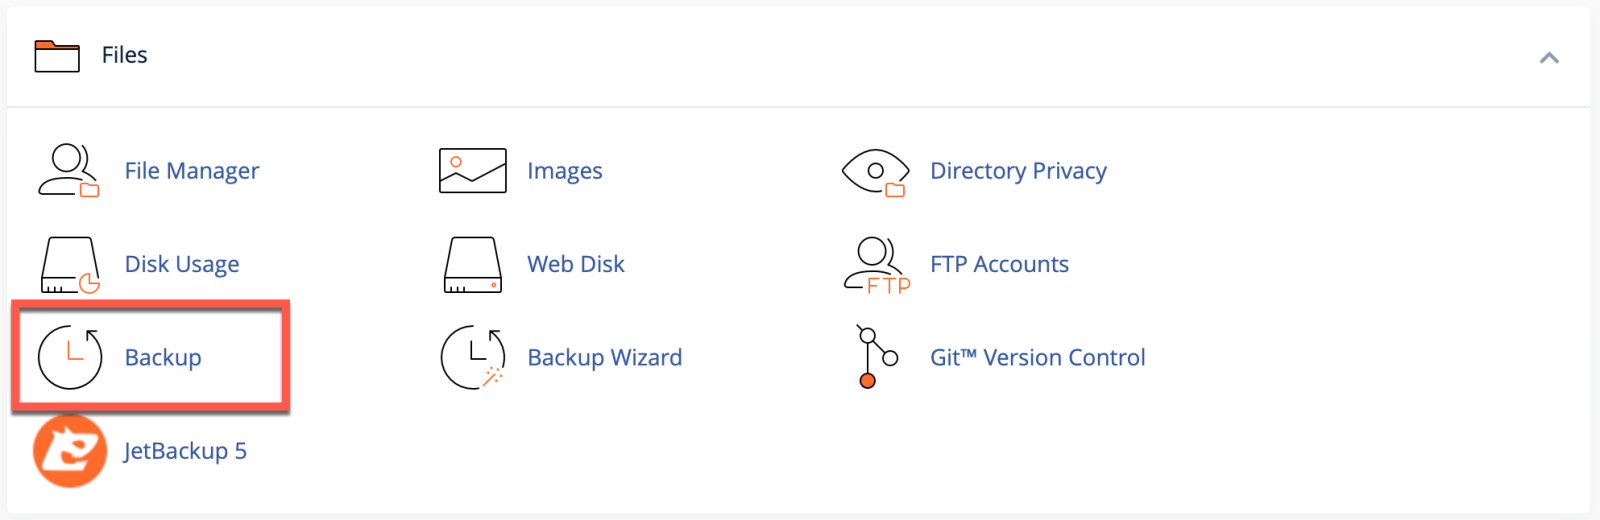1600x520 pixels.
Task: Open the FTP Accounts user icon
Action: pos(876,265)
